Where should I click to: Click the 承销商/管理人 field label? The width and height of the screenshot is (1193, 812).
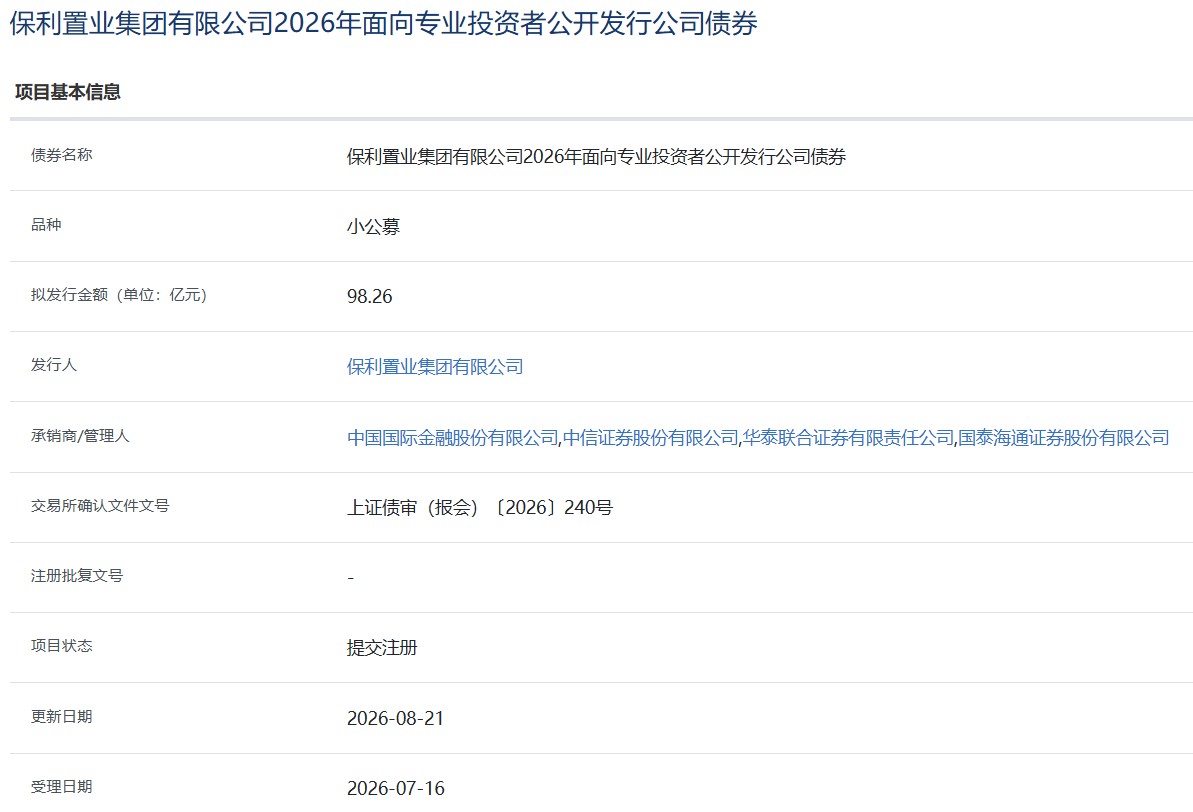(x=80, y=436)
